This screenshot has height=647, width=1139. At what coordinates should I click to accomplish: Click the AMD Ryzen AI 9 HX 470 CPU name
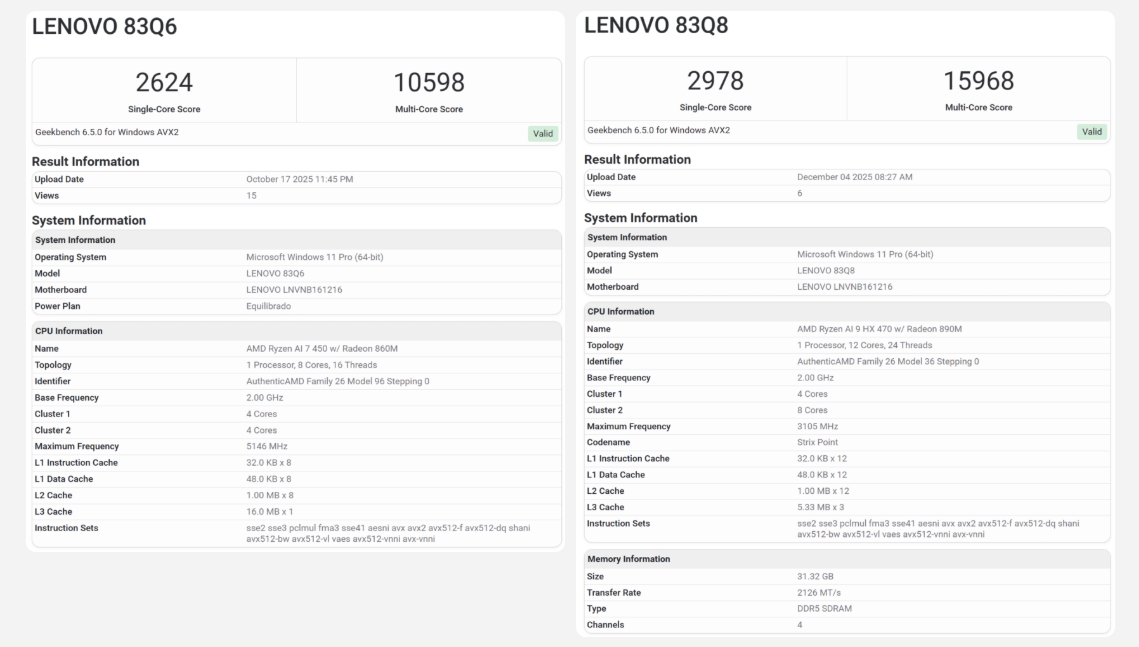click(x=879, y=329)
